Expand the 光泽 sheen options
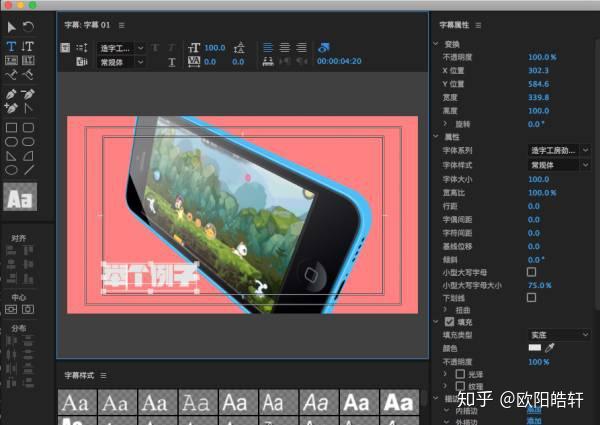The width and height of the screenshot is (600, 425). pyautogui.click(x=445, y=374)
